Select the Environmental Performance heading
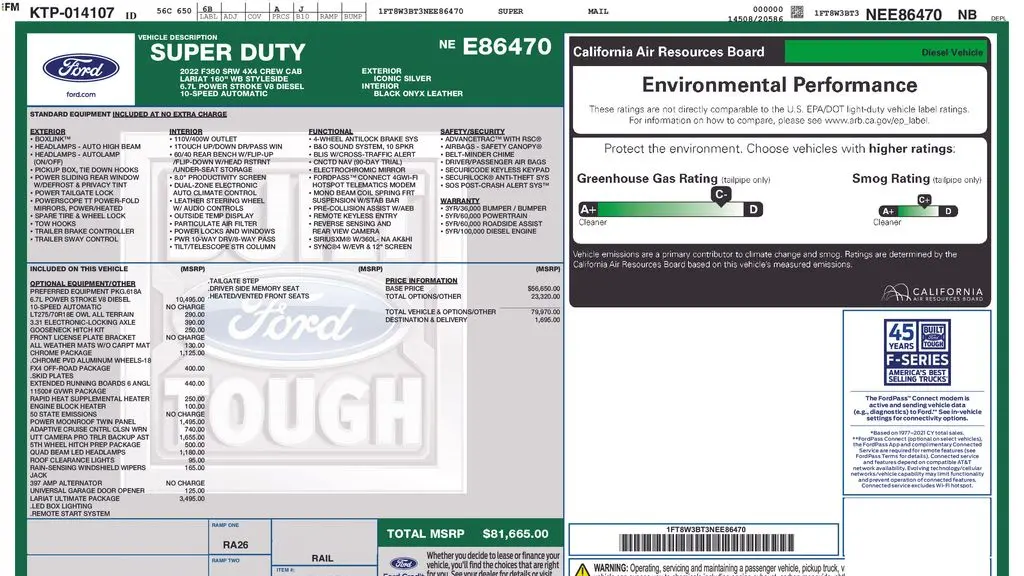The height and width of the screenshot is (576, 1024). pyautogui.click(x=779, y=85)
